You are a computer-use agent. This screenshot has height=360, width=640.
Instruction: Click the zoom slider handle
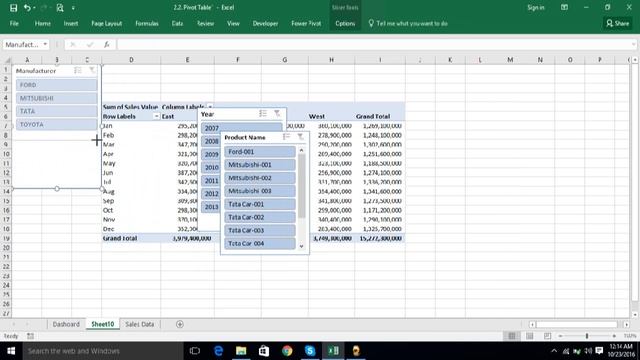coord(587,336)
